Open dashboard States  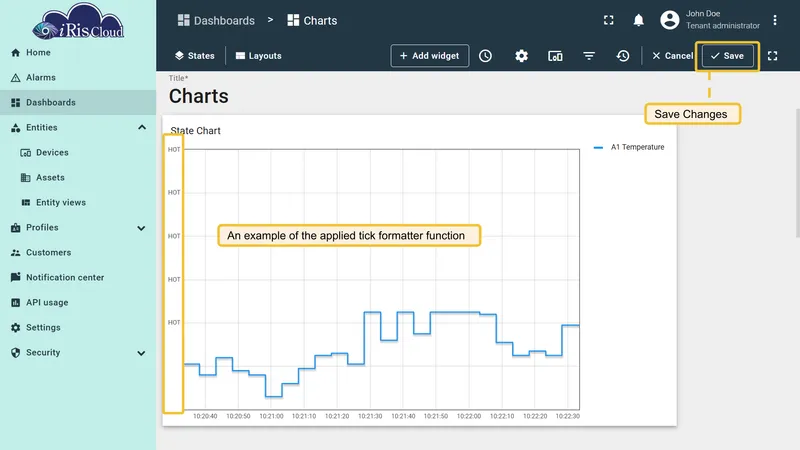(195, 56)
